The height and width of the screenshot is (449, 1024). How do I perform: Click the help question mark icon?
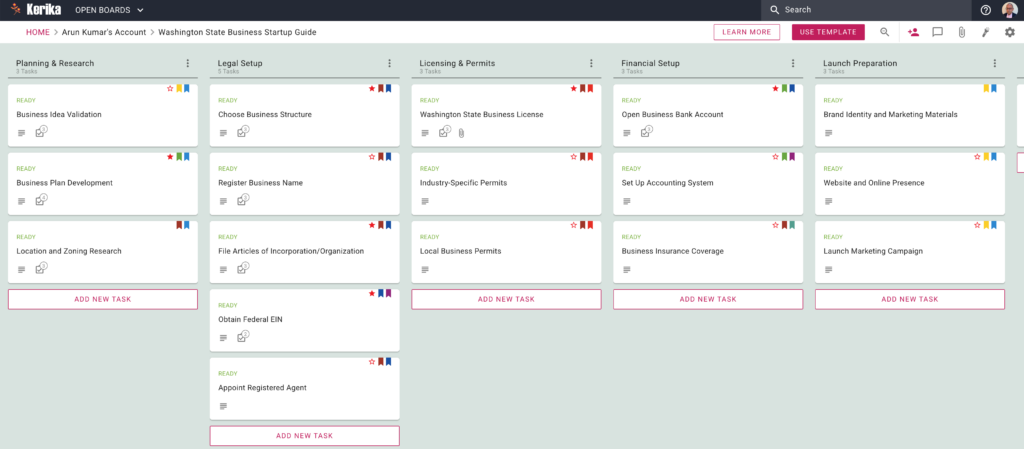click(x=985, y=10)
